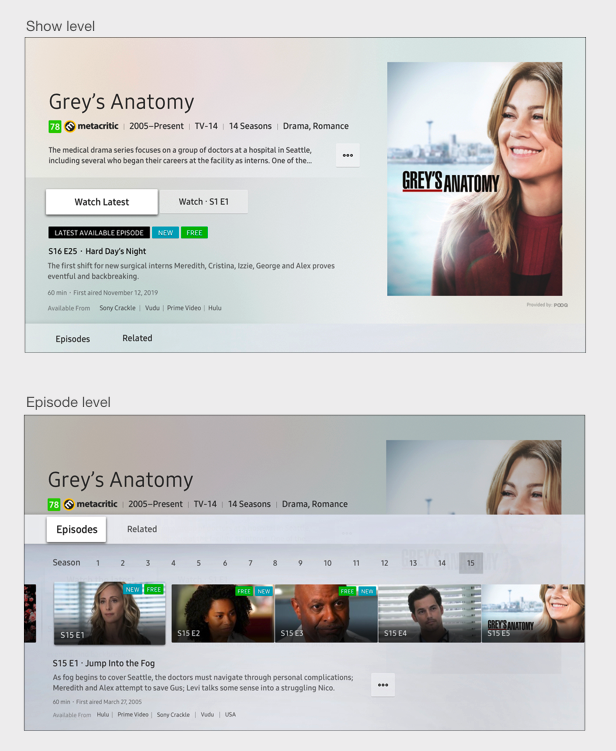The height and width of the screenshot is (751, 616).
Task: Click Hulu in episode level Available From
Action: pos(103,715)
